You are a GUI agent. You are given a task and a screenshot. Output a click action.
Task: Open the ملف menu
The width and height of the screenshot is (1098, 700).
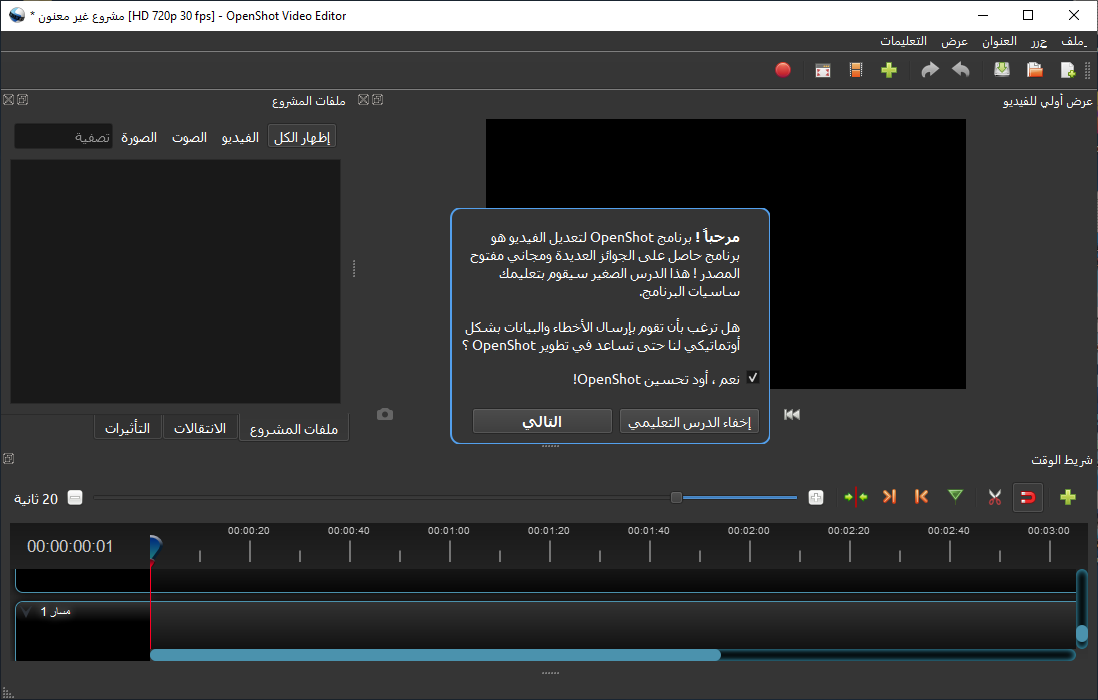(x=1073, y=41)
